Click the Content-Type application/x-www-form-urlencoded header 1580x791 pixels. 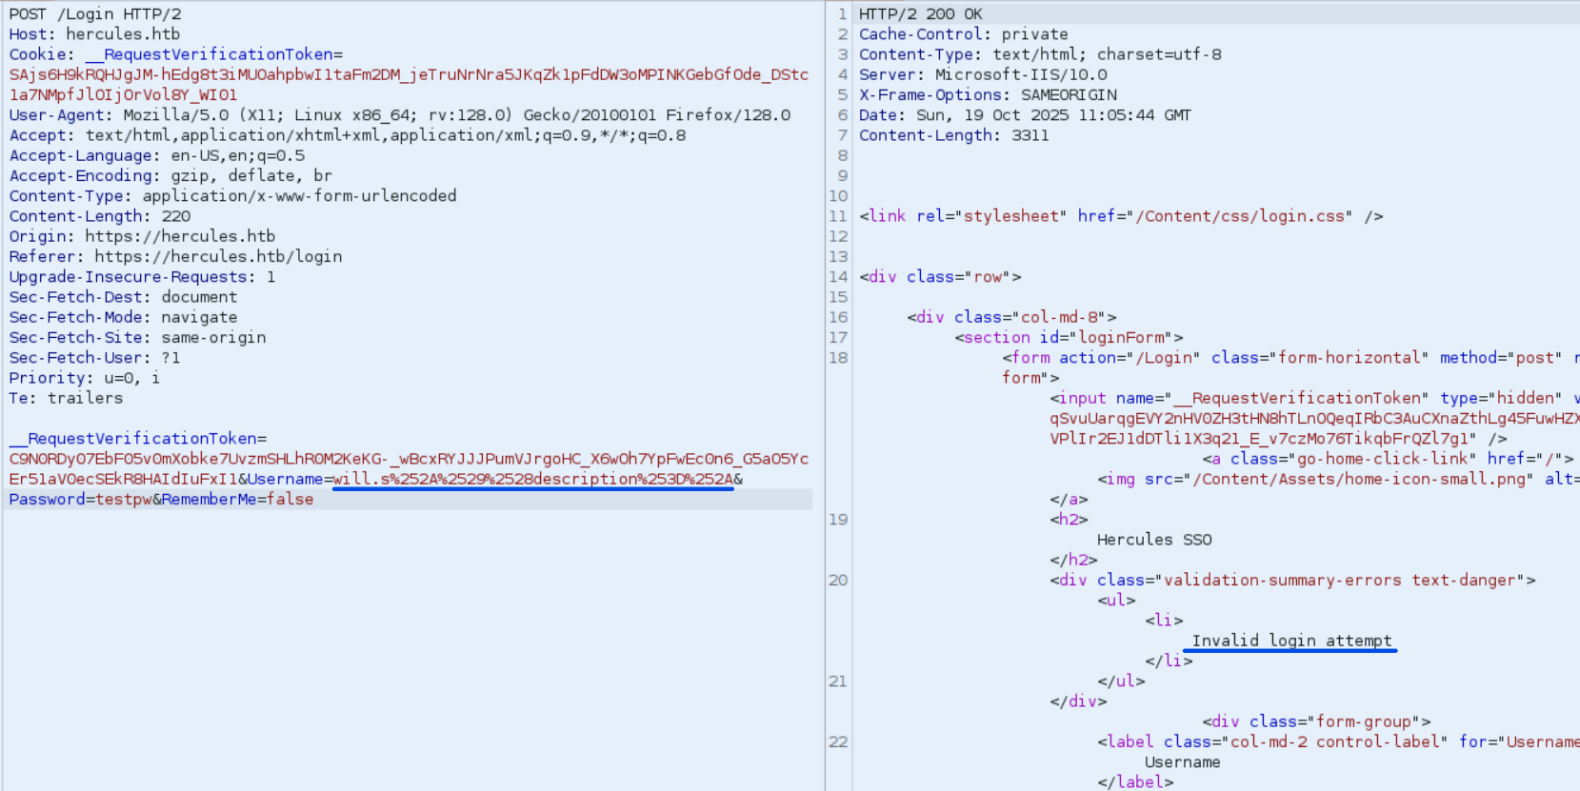click(233, 196)
